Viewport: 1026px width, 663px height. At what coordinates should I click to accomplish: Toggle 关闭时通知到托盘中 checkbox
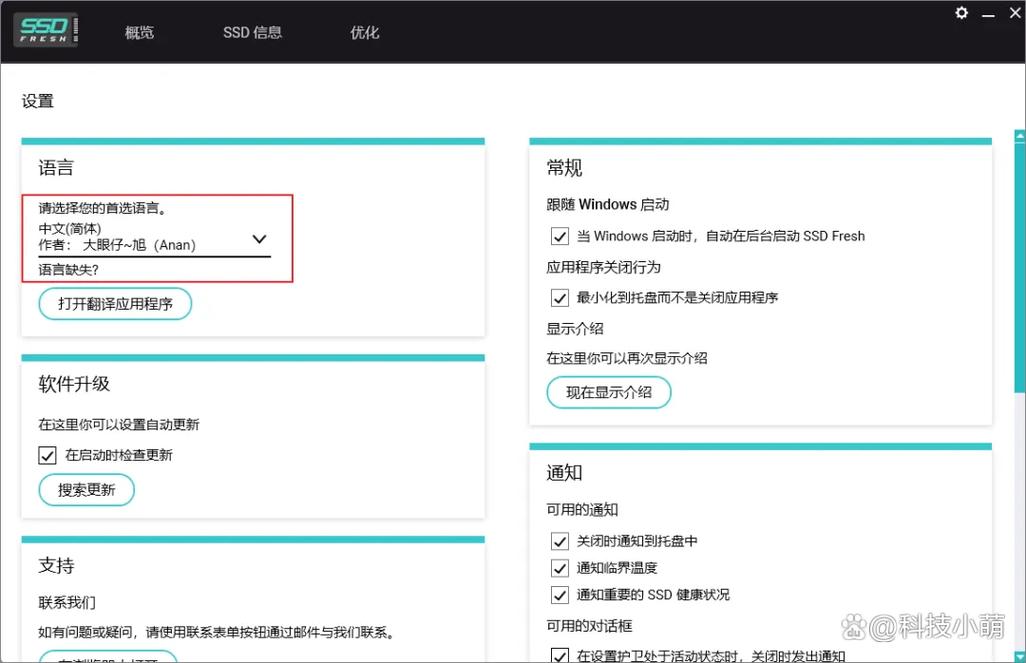click(559, 541)
